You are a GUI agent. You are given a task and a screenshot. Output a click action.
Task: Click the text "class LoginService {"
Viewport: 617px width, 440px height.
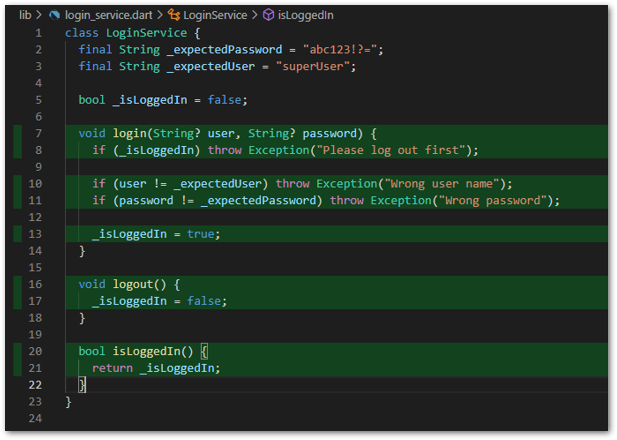click(133, 33)
